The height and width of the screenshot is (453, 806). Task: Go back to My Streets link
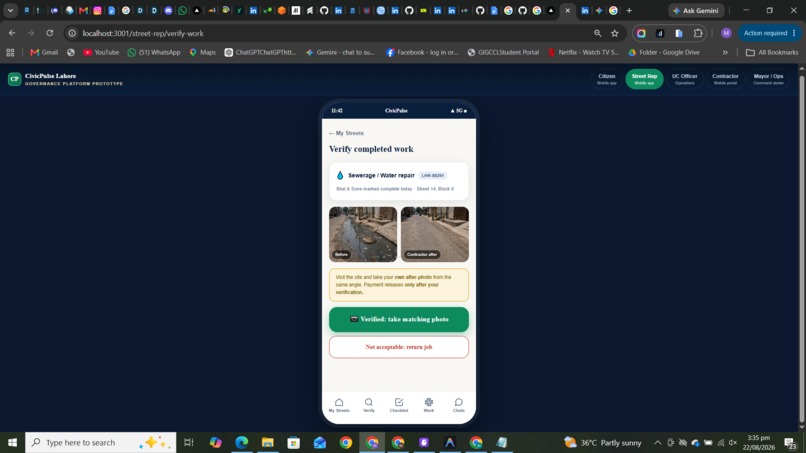click(x=346, y=133)
